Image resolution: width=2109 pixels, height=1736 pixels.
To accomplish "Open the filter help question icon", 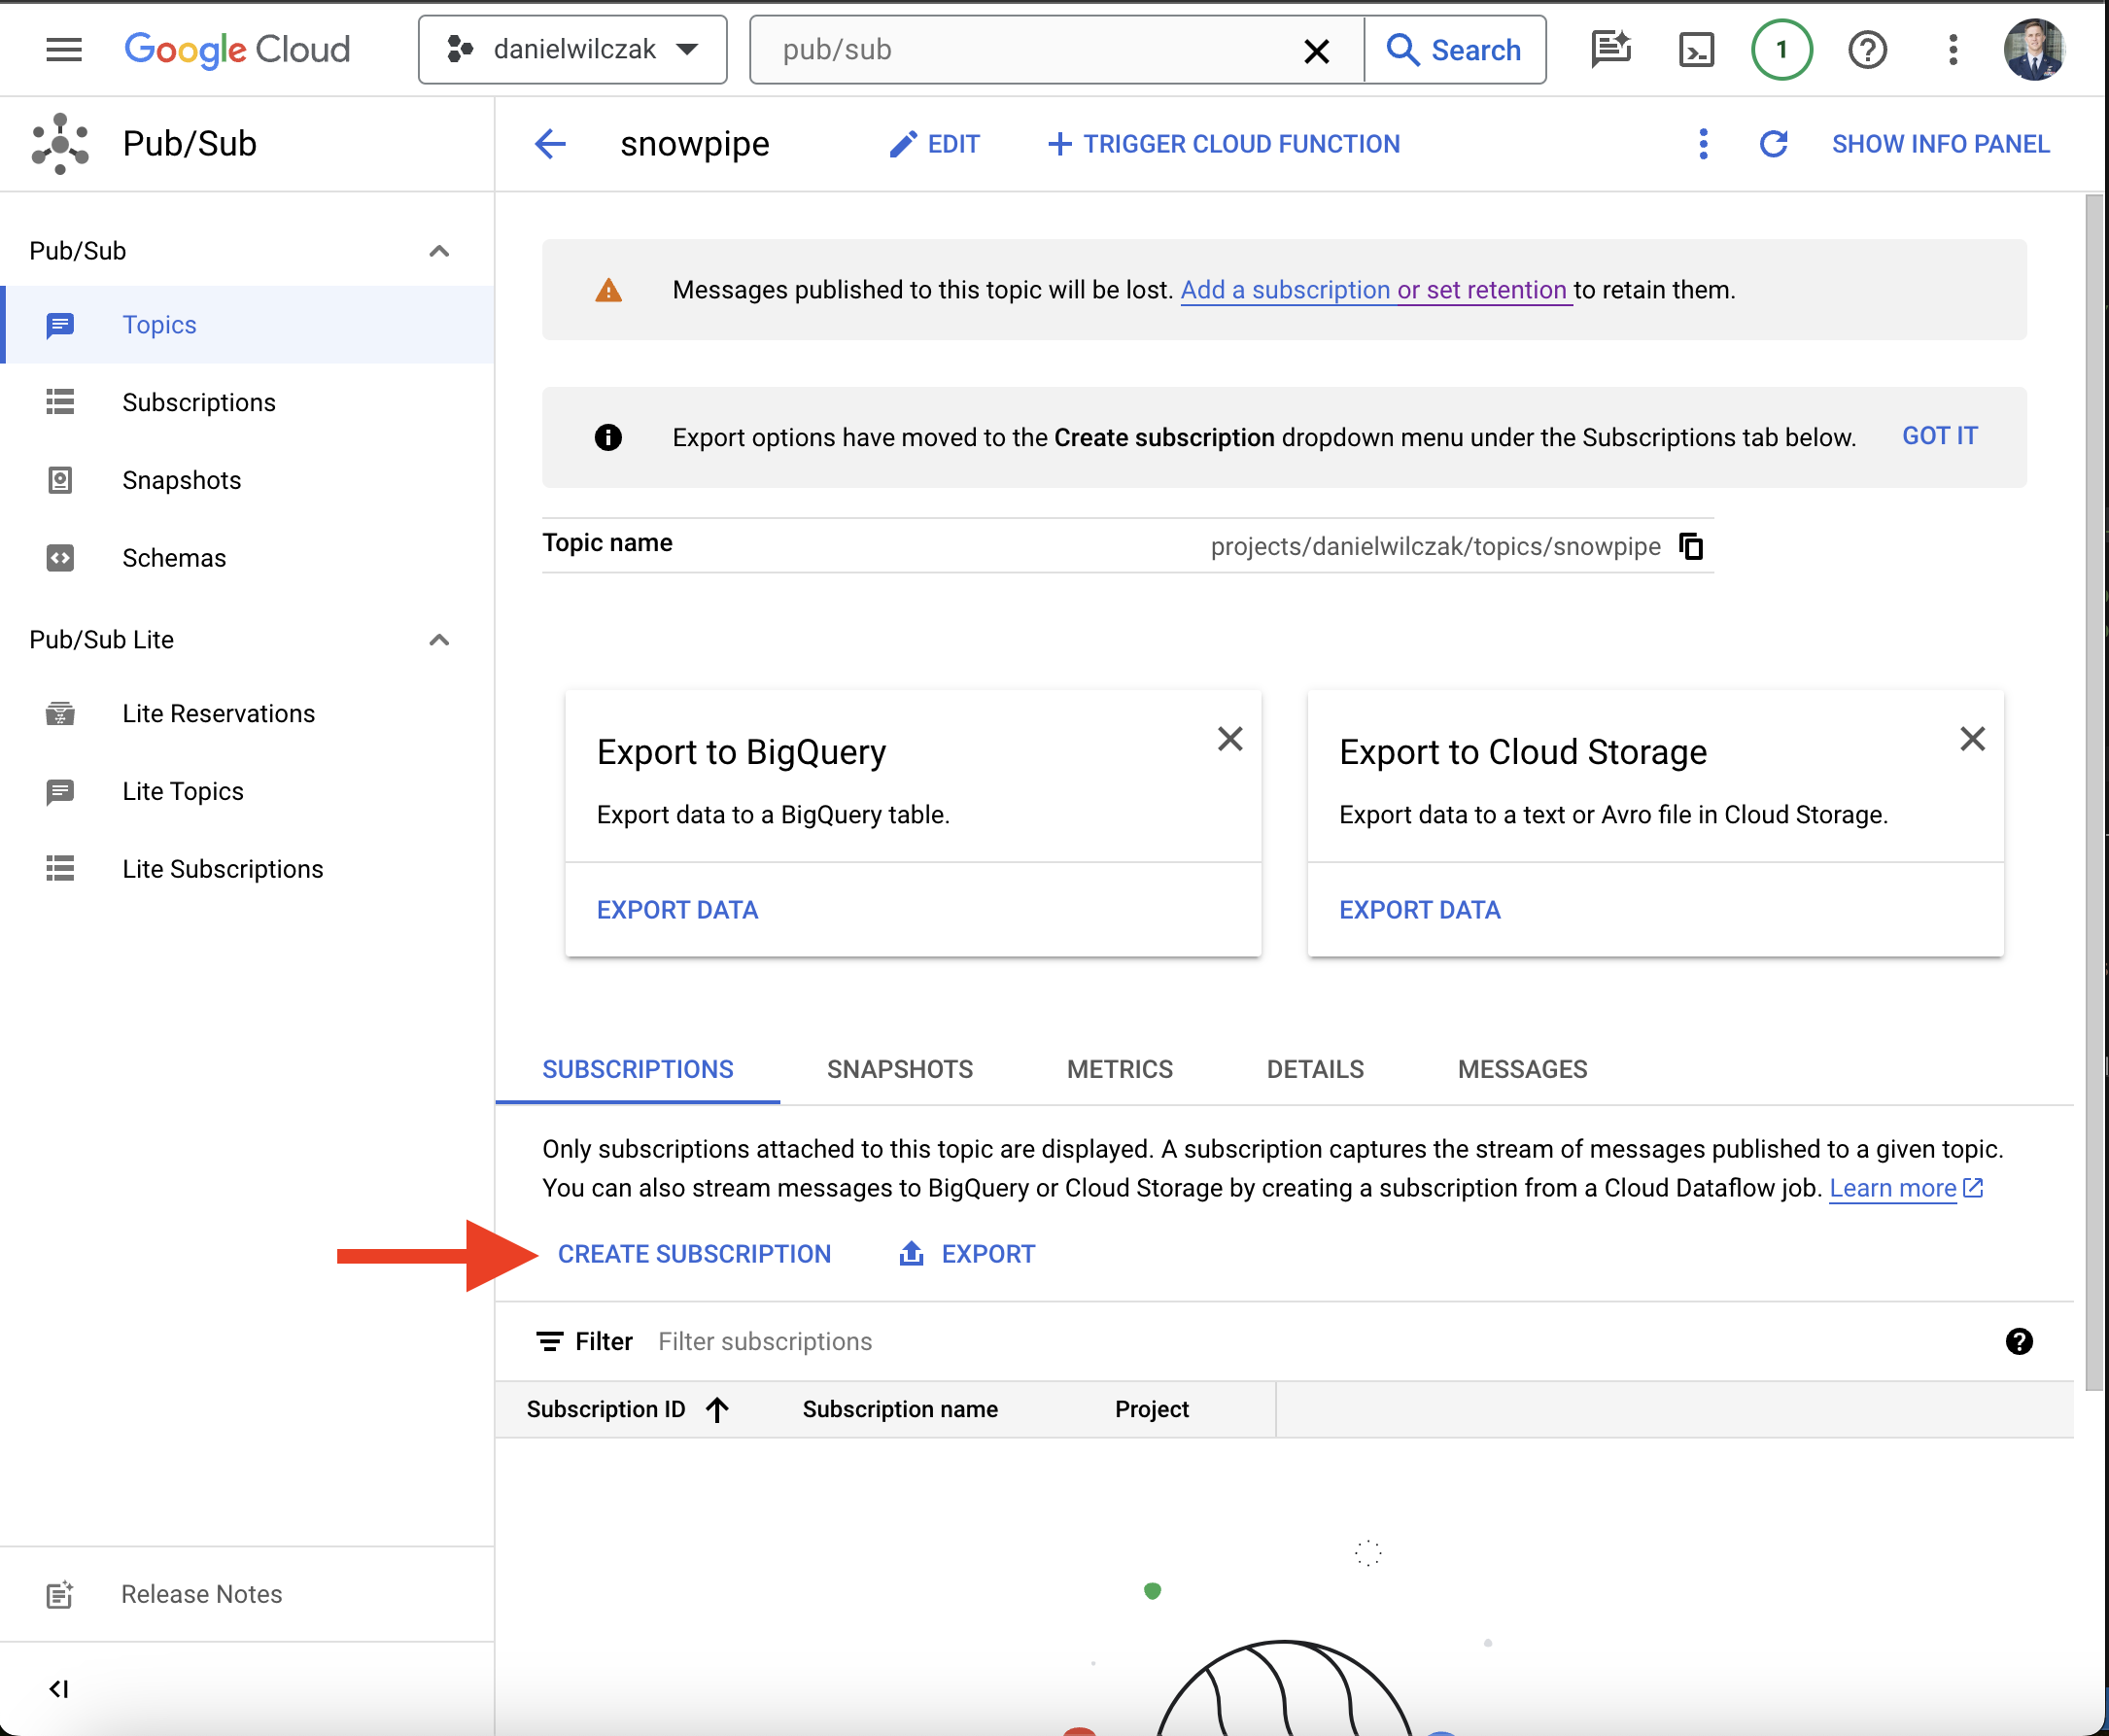I will pyautogui.click(x=2019, y=1342).
